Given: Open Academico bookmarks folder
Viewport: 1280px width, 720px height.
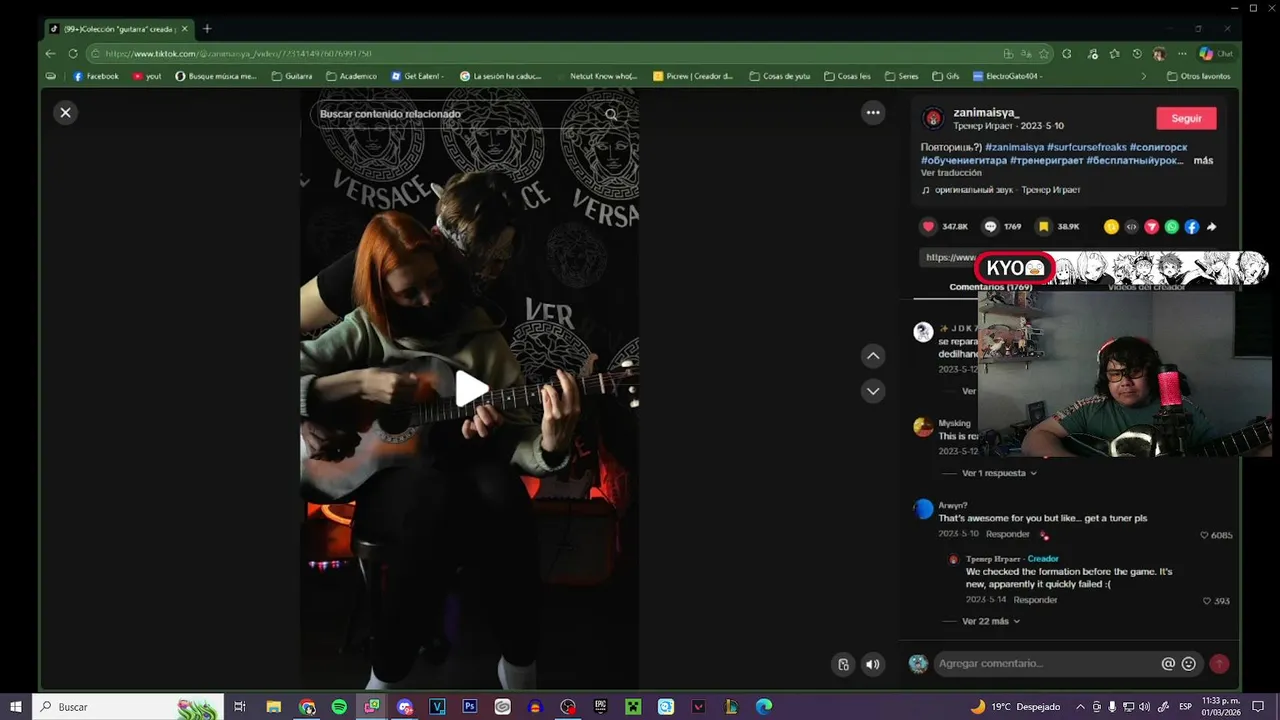Looking at the screenshot, I should coord(351,76).
